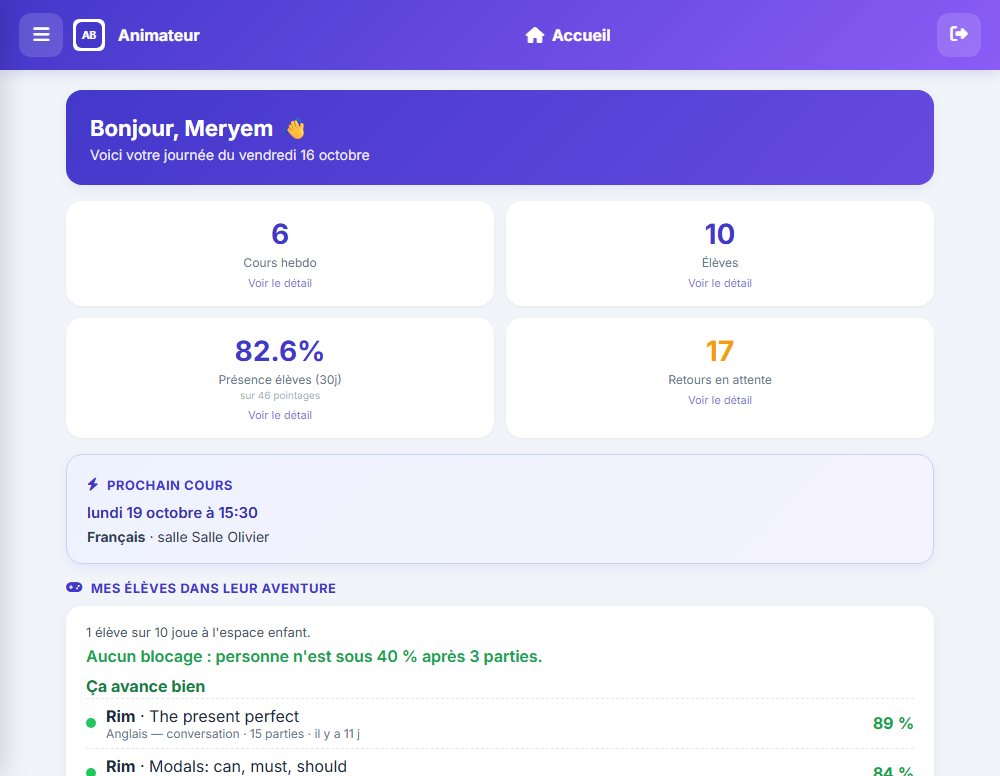Screen dimensions: 1000x776
Task: Open Voir le détail under Cours hebdo
Action: [280, 283]
